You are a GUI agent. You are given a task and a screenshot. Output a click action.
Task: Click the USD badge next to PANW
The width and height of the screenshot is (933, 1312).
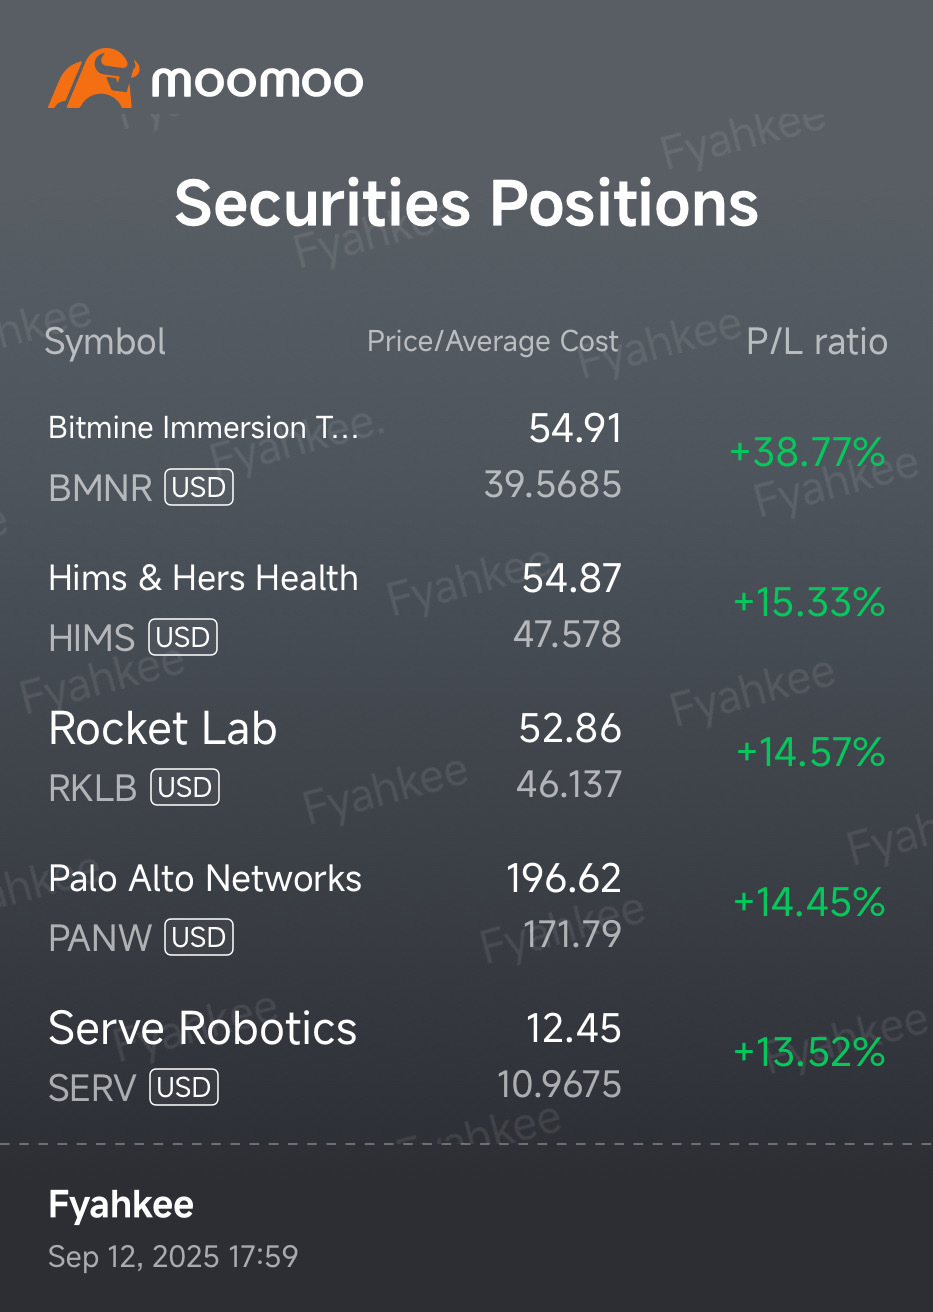point(199,937)
